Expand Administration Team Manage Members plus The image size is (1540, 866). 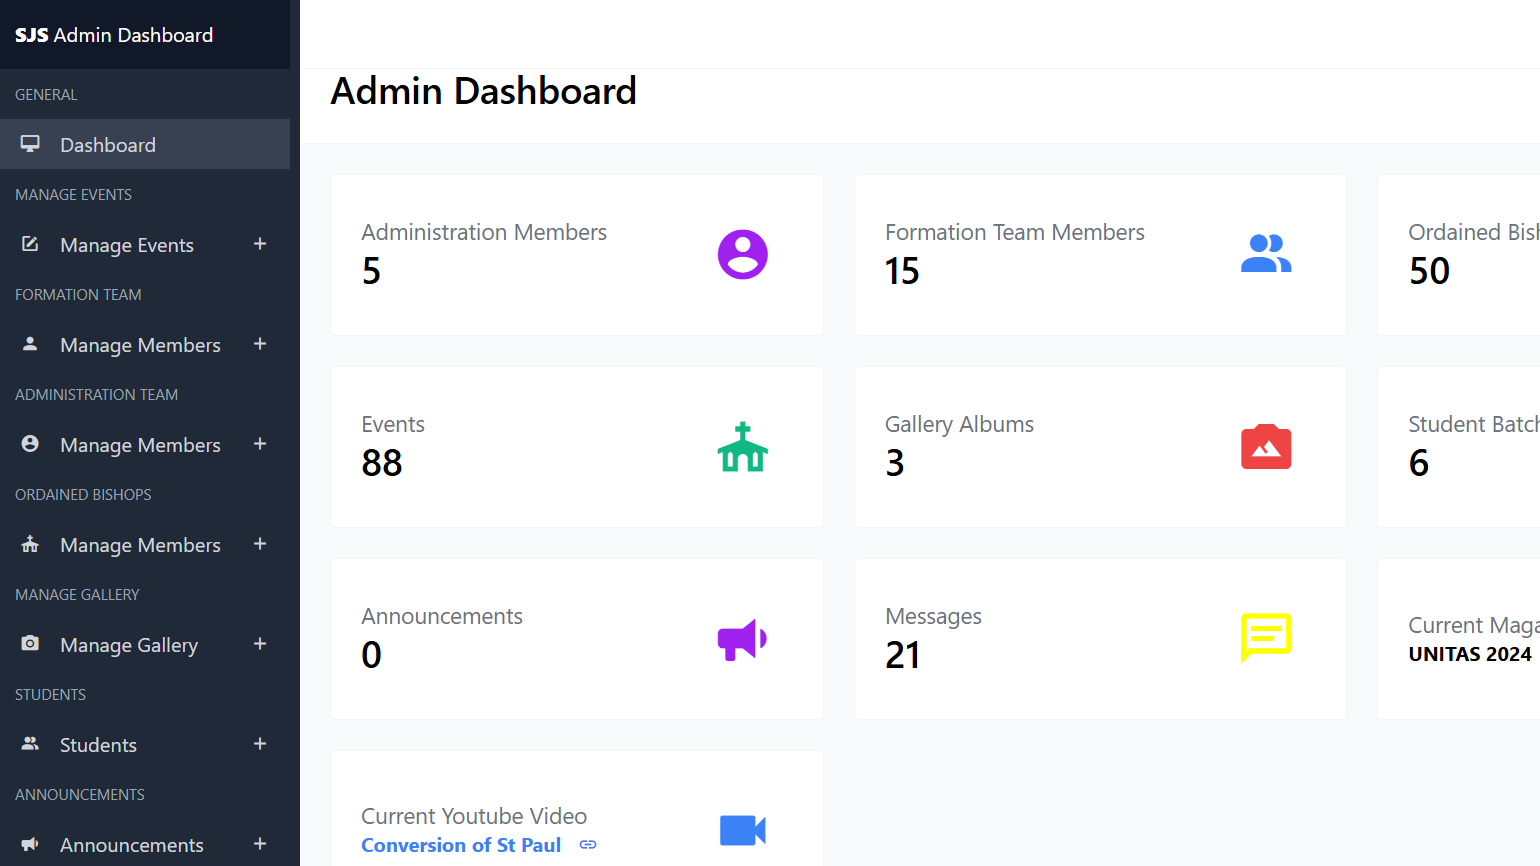coord(260,444)
